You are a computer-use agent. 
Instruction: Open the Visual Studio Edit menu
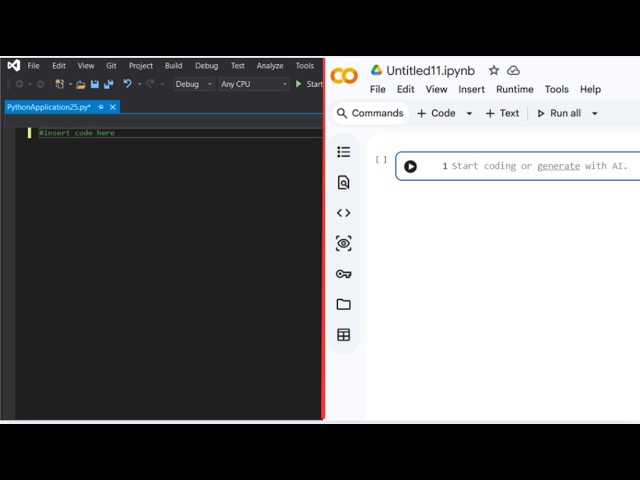point(59,66)
